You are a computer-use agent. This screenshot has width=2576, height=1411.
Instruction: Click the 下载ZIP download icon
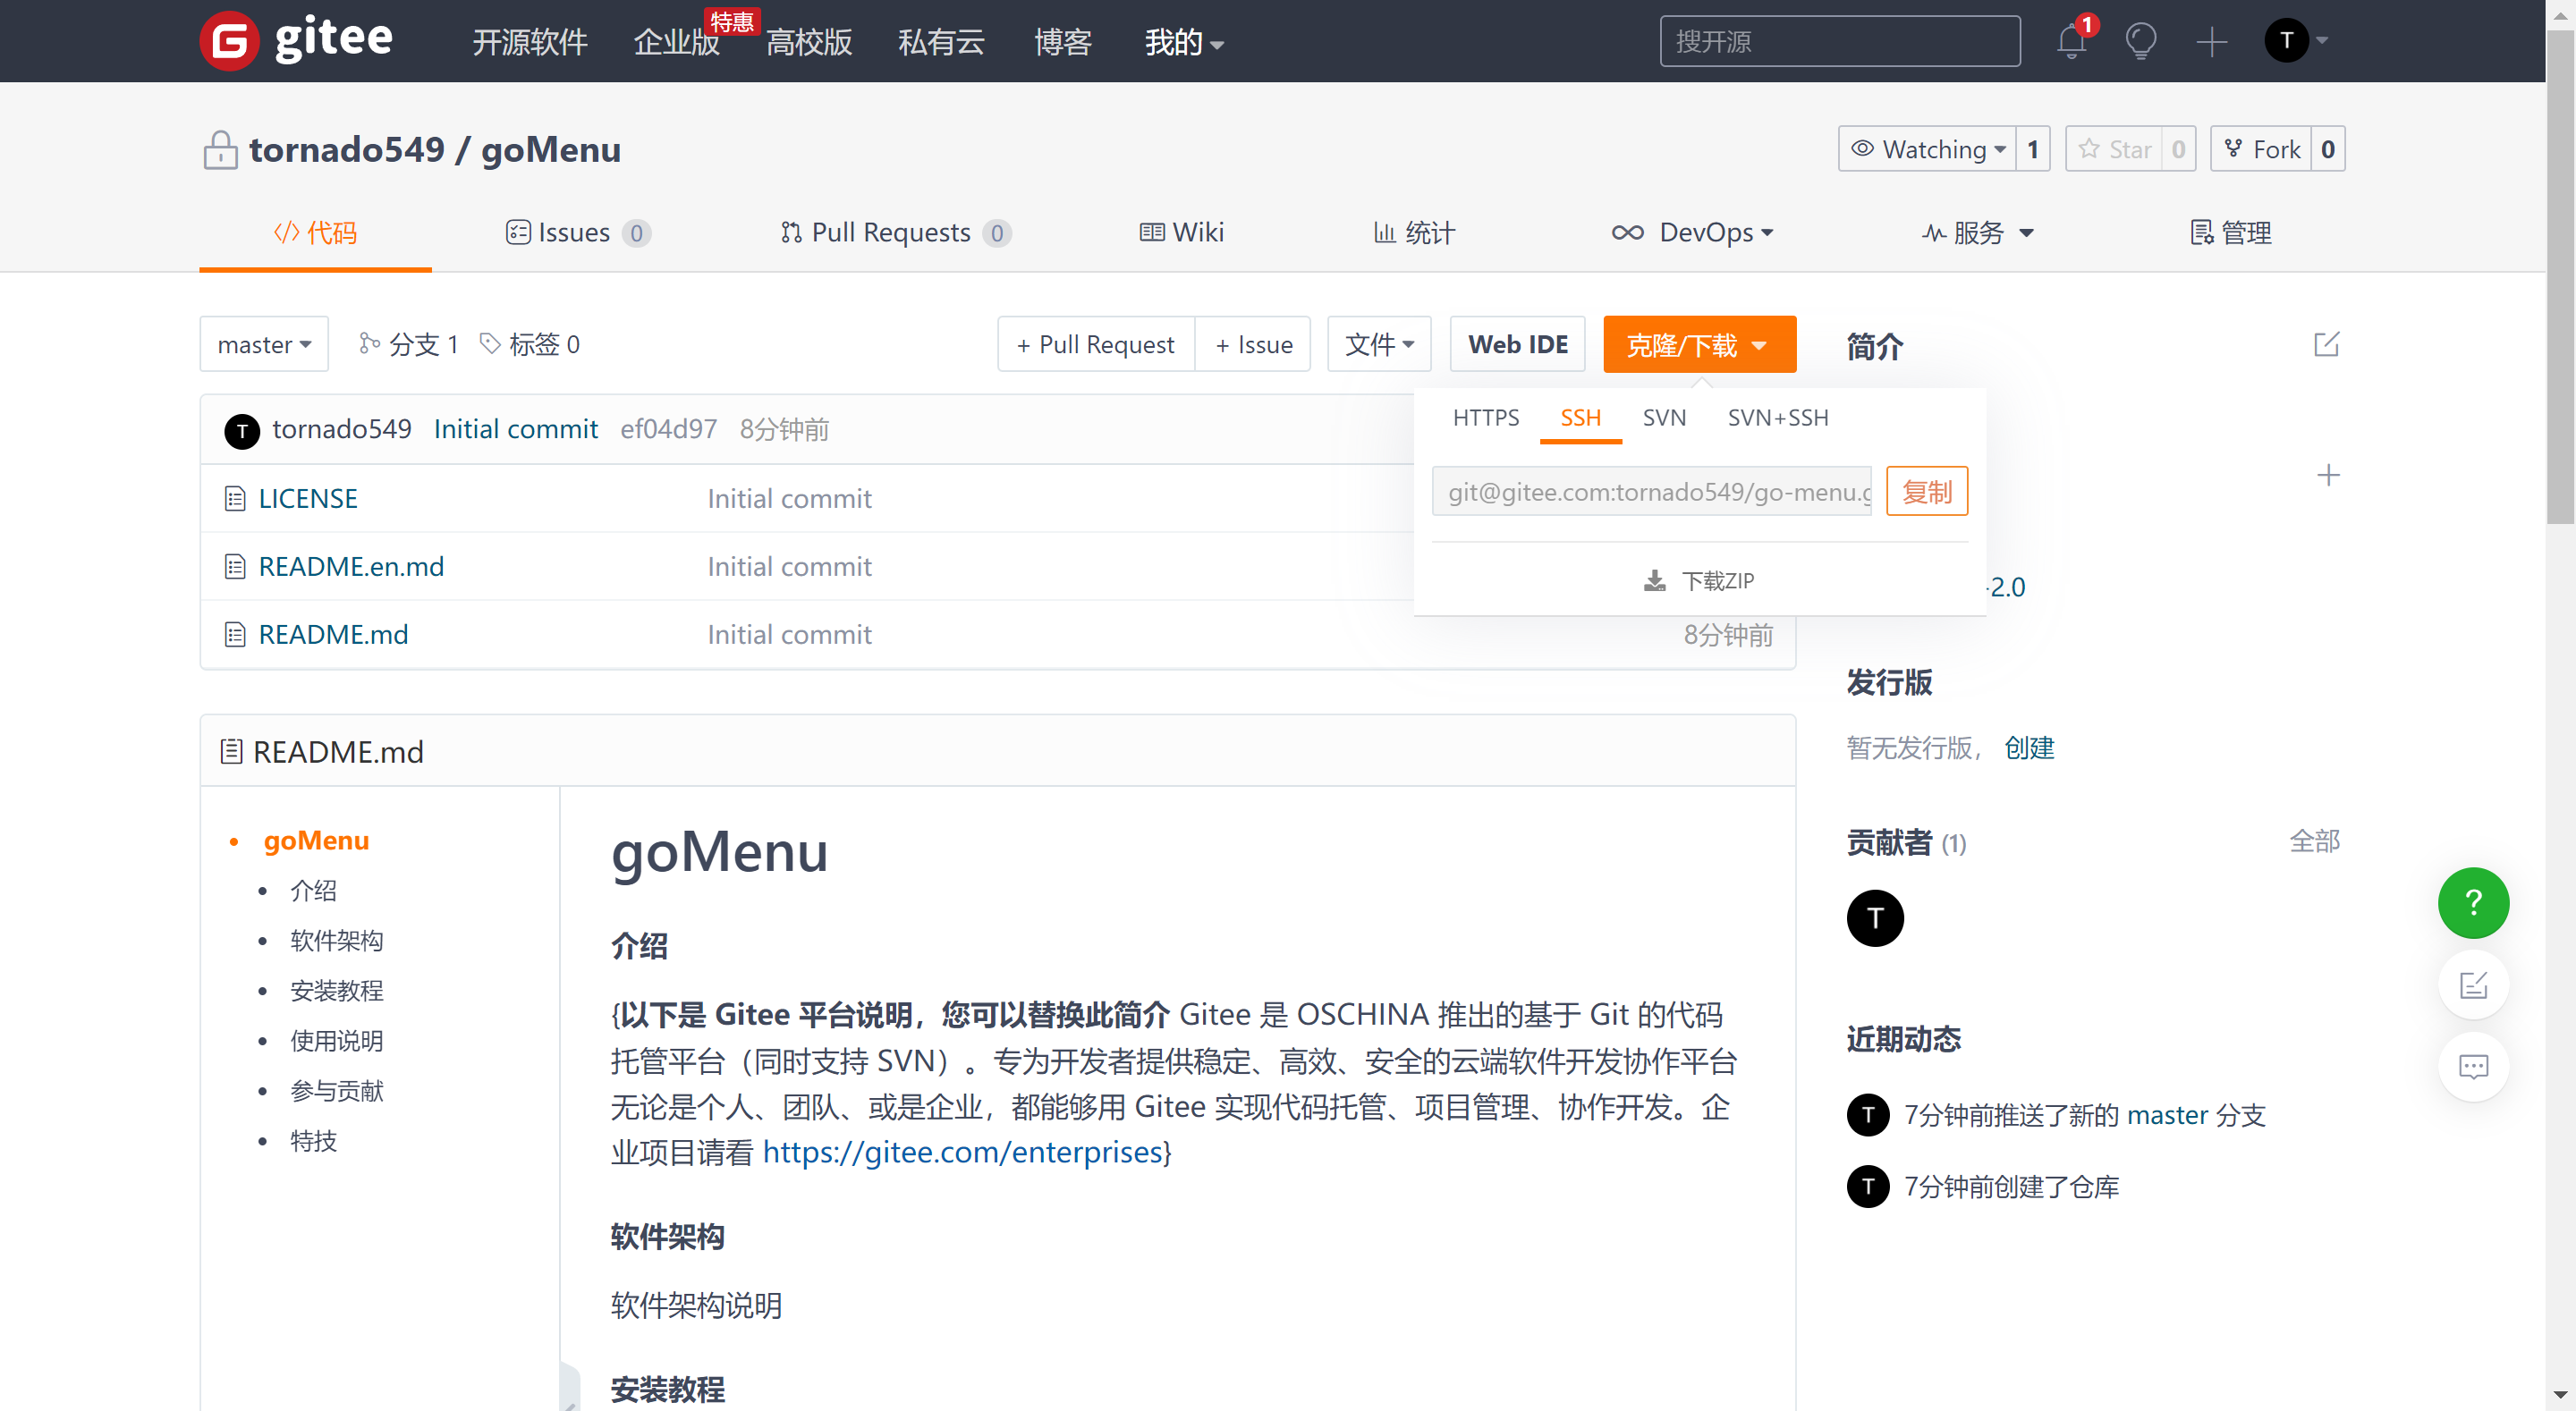tap(1655, 581)
